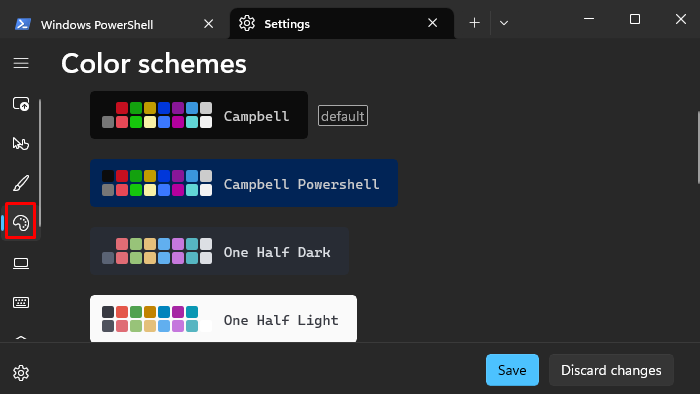Select the Color schemes palette icon
This screenshot has width=700, height=394.
[x=21, y=222]
